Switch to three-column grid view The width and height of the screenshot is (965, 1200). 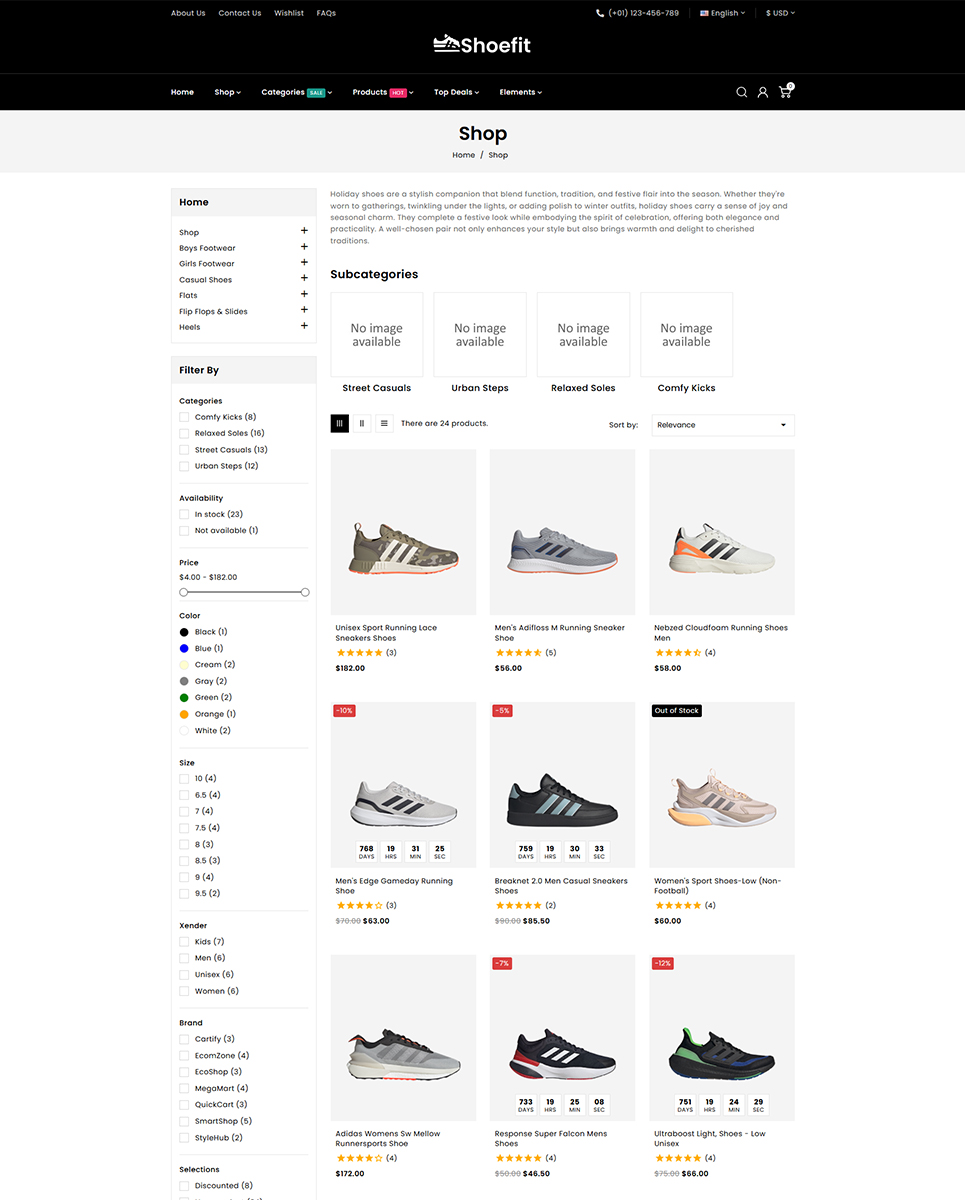[340, 424]
